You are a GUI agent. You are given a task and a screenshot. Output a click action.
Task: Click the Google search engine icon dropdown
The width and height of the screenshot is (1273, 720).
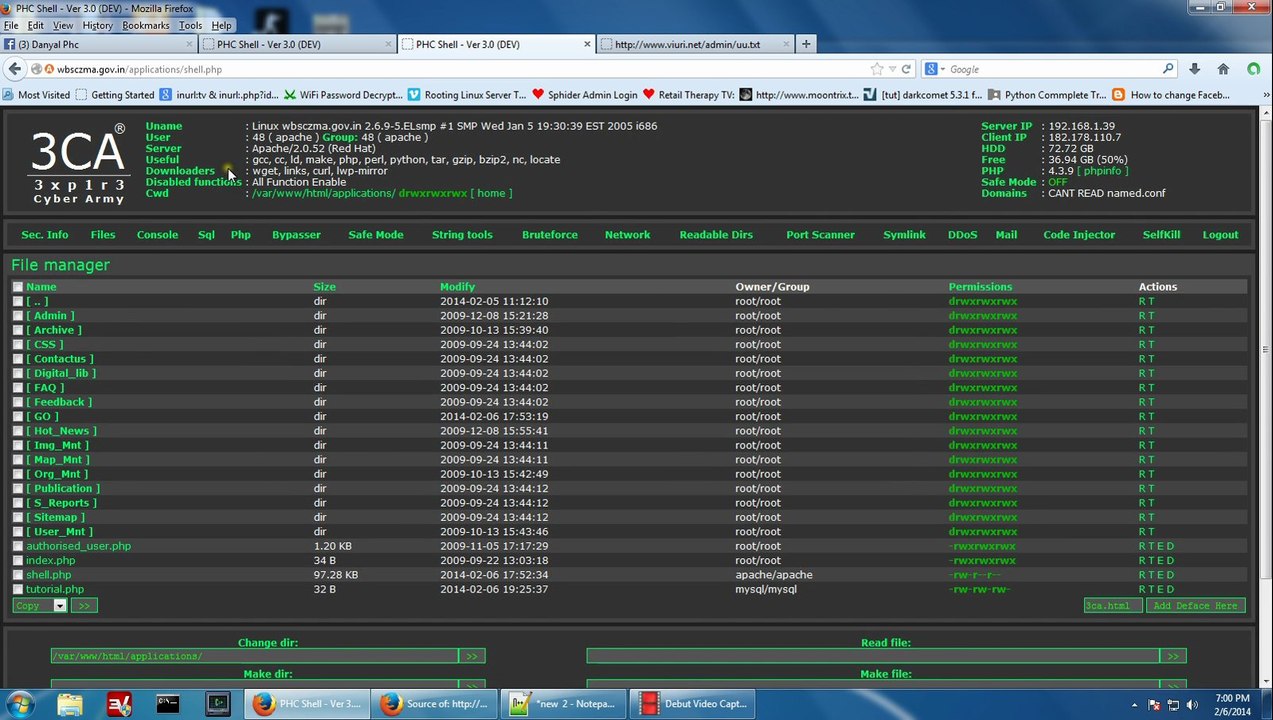[934, 69]
